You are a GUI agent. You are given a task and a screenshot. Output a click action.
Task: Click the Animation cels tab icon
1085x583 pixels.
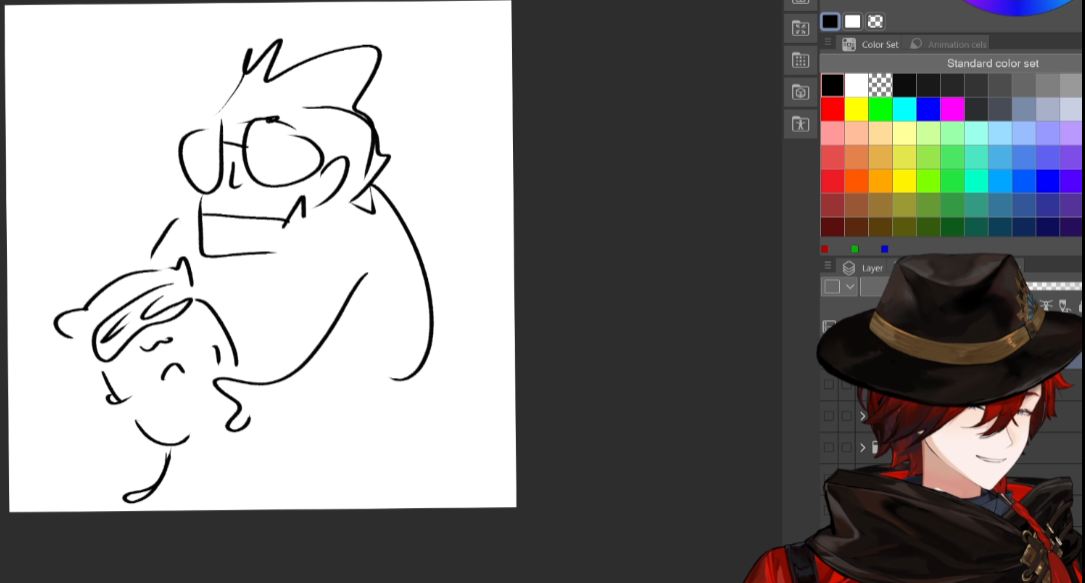916,44
